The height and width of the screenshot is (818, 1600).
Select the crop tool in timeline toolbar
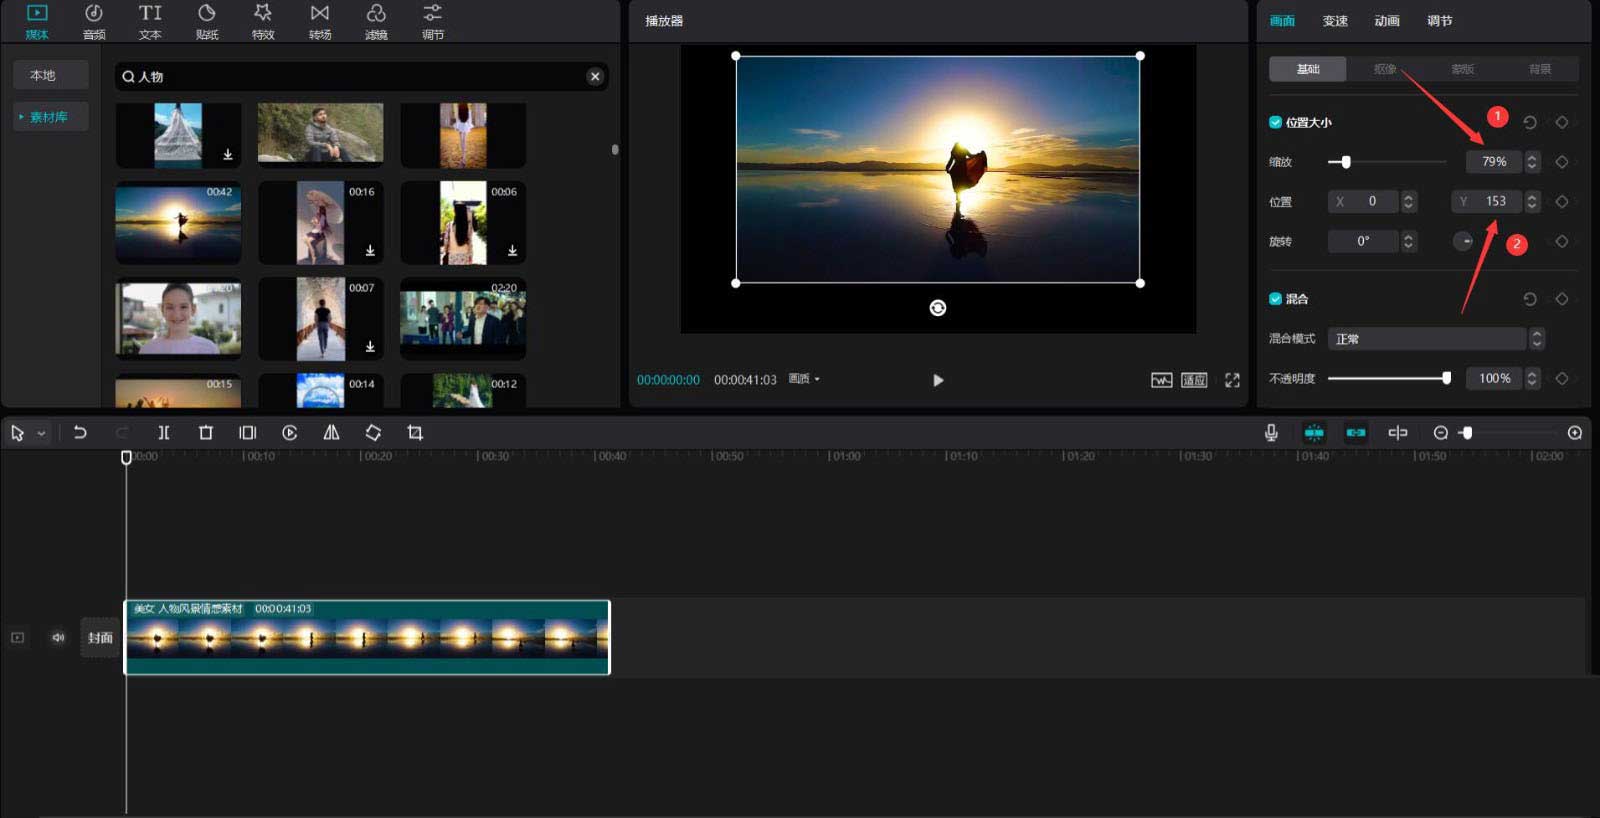[415, 433]
